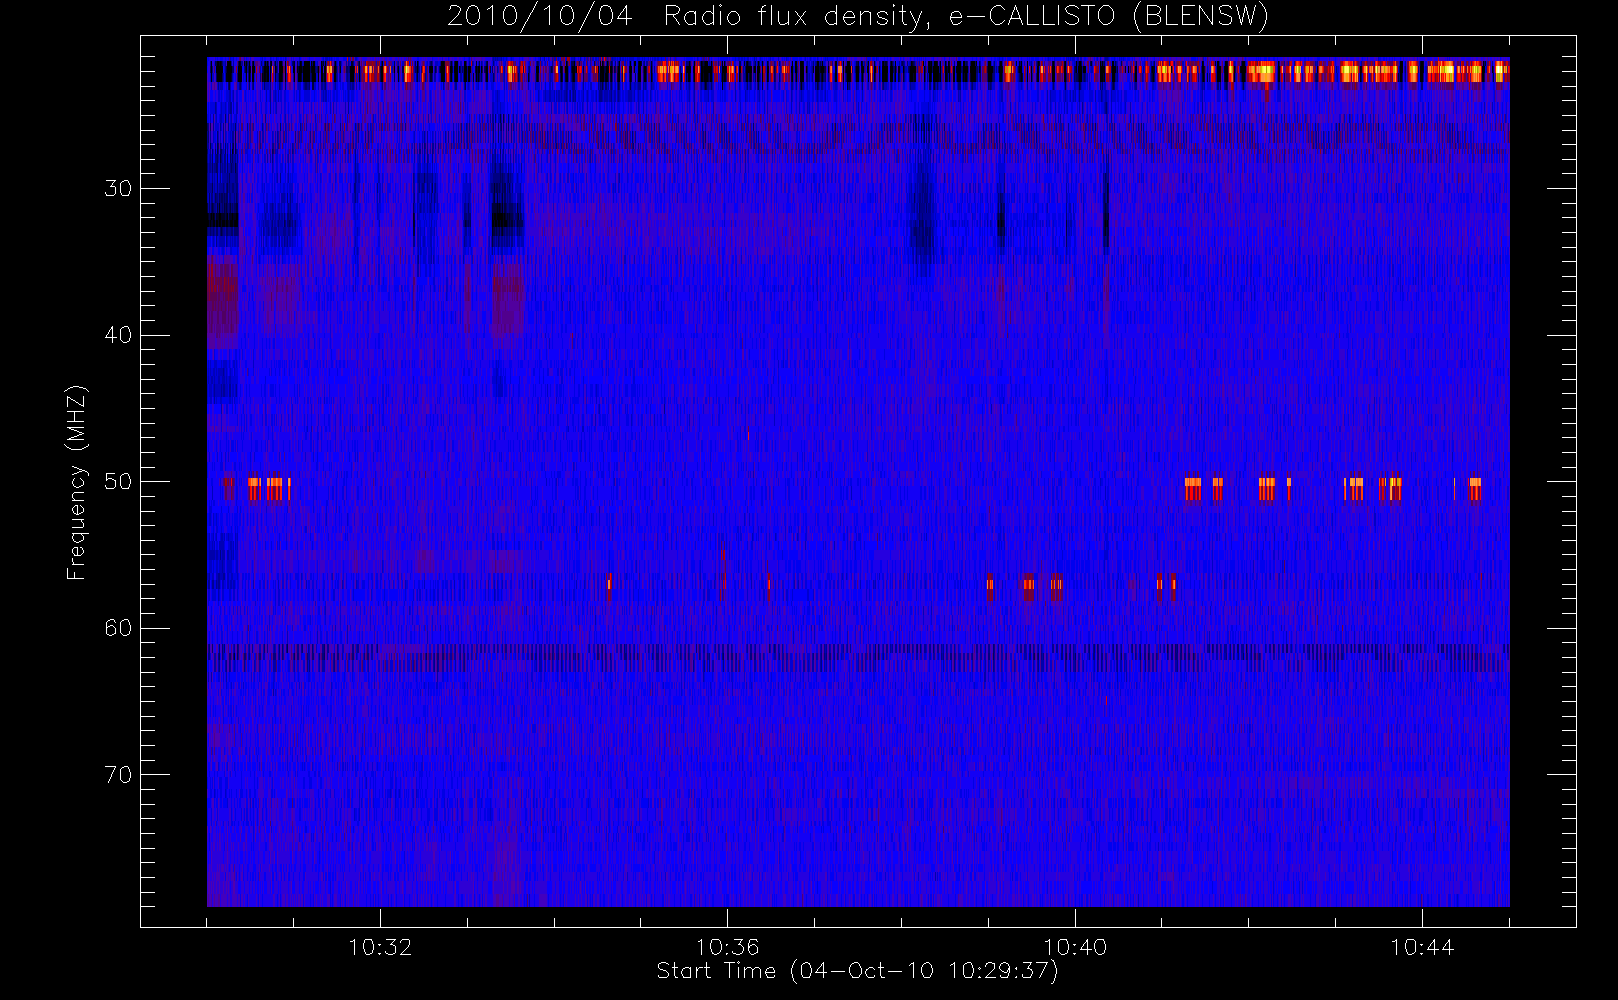
Task: Click the 30 frequency tick label
Action: (x=118, y=188)
